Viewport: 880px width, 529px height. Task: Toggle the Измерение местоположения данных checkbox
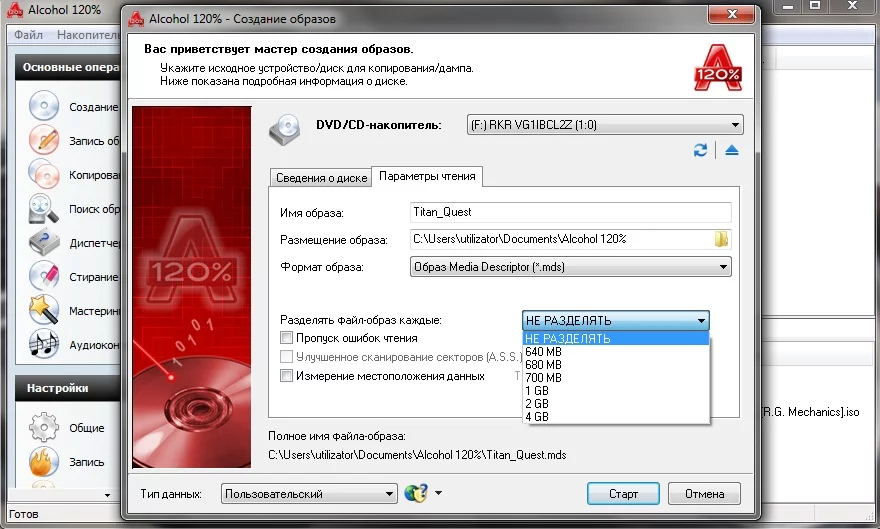pos(286,376)
